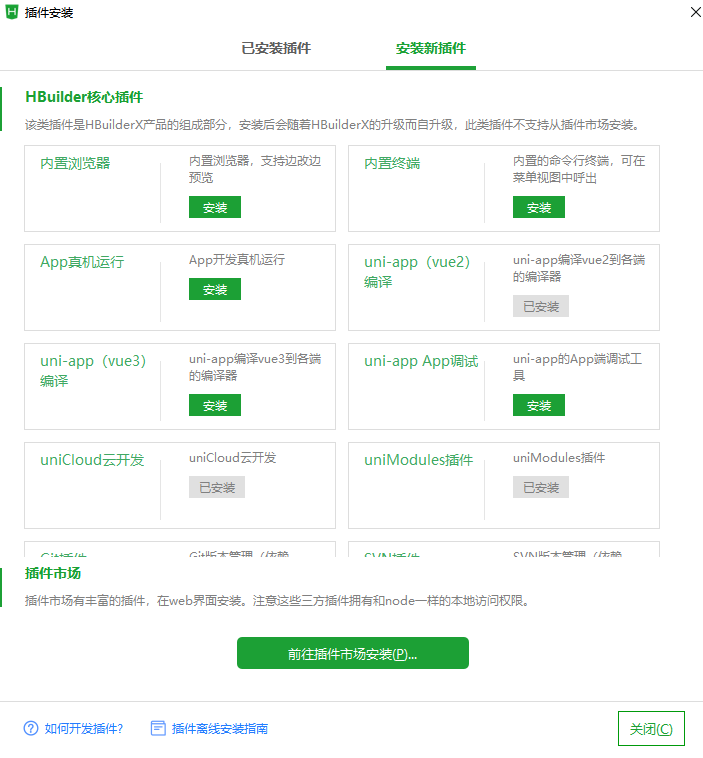This screenshot has height=758, width=703.
Task: Install the uni-app (vue3) 编译 plugin
Action: [215, 405]
